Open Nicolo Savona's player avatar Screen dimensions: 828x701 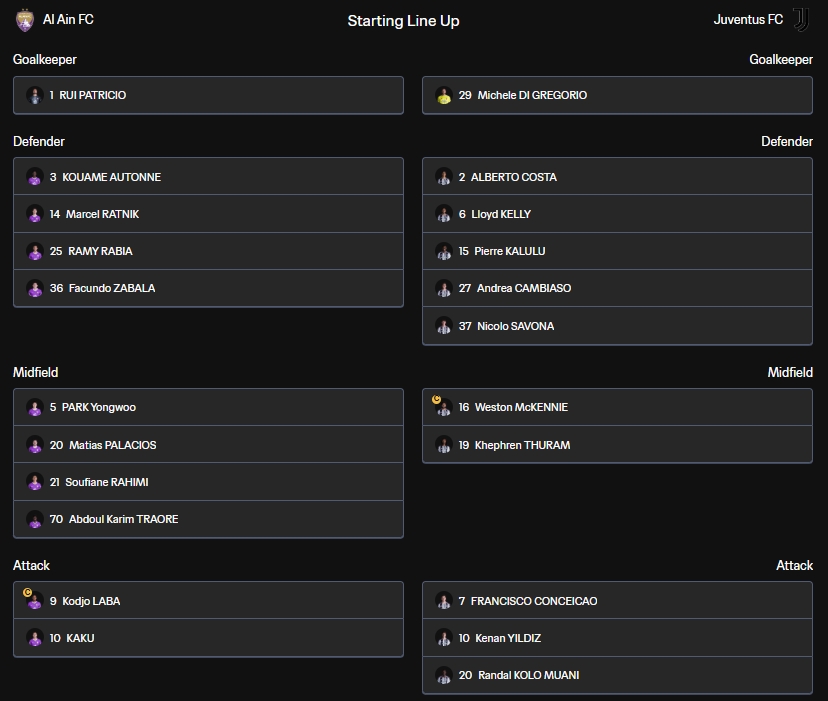pos(444,326)
